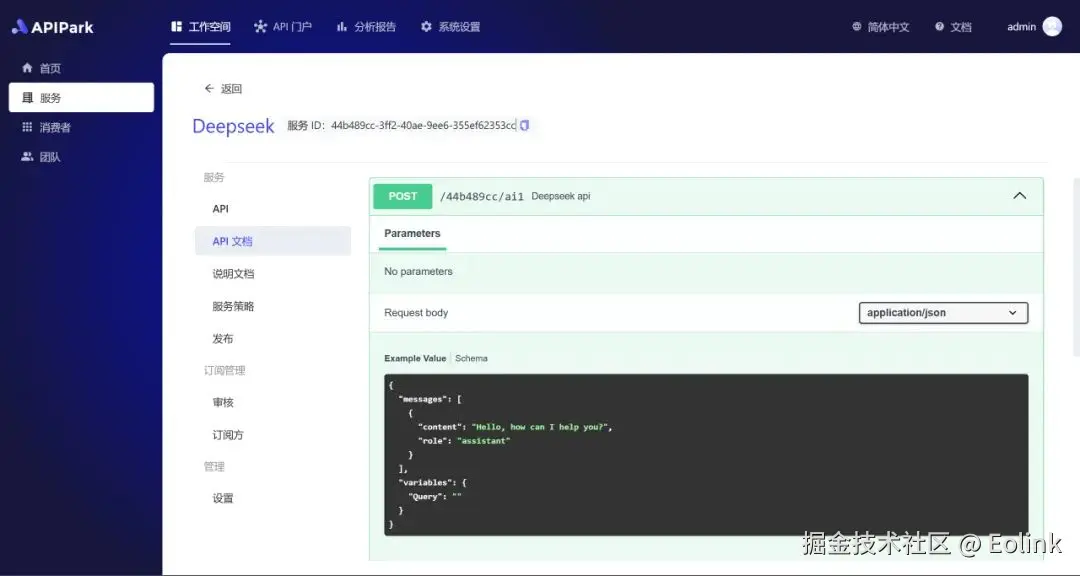Open the 文档 documentation link
1080x576 pixels.
click(953, 27)
